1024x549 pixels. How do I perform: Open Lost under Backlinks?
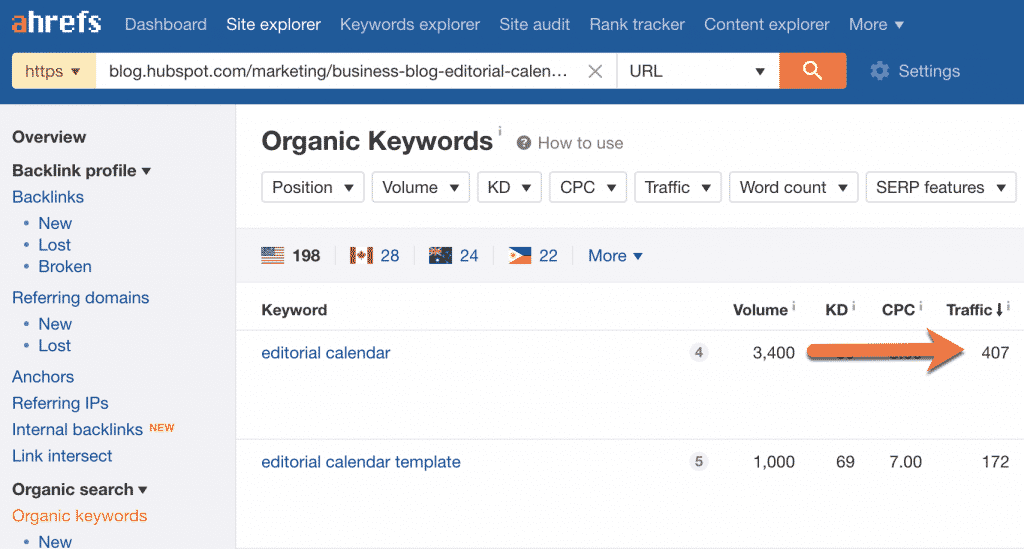tap(54, 245)
